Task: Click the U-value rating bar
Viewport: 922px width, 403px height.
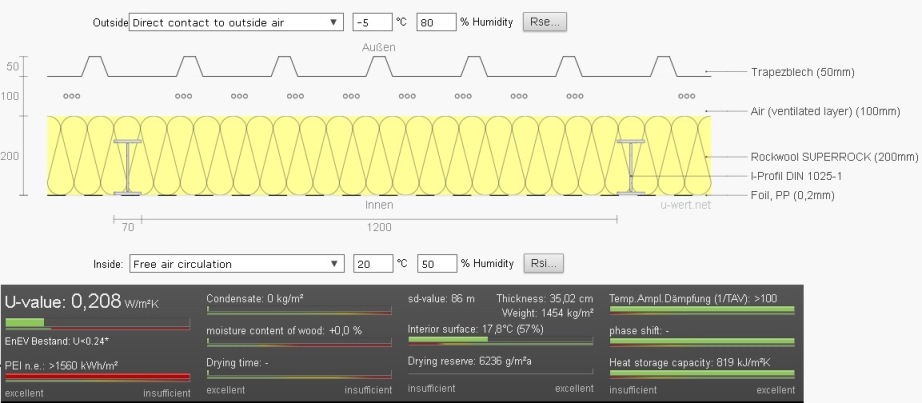Action: [x=97, y=324]
